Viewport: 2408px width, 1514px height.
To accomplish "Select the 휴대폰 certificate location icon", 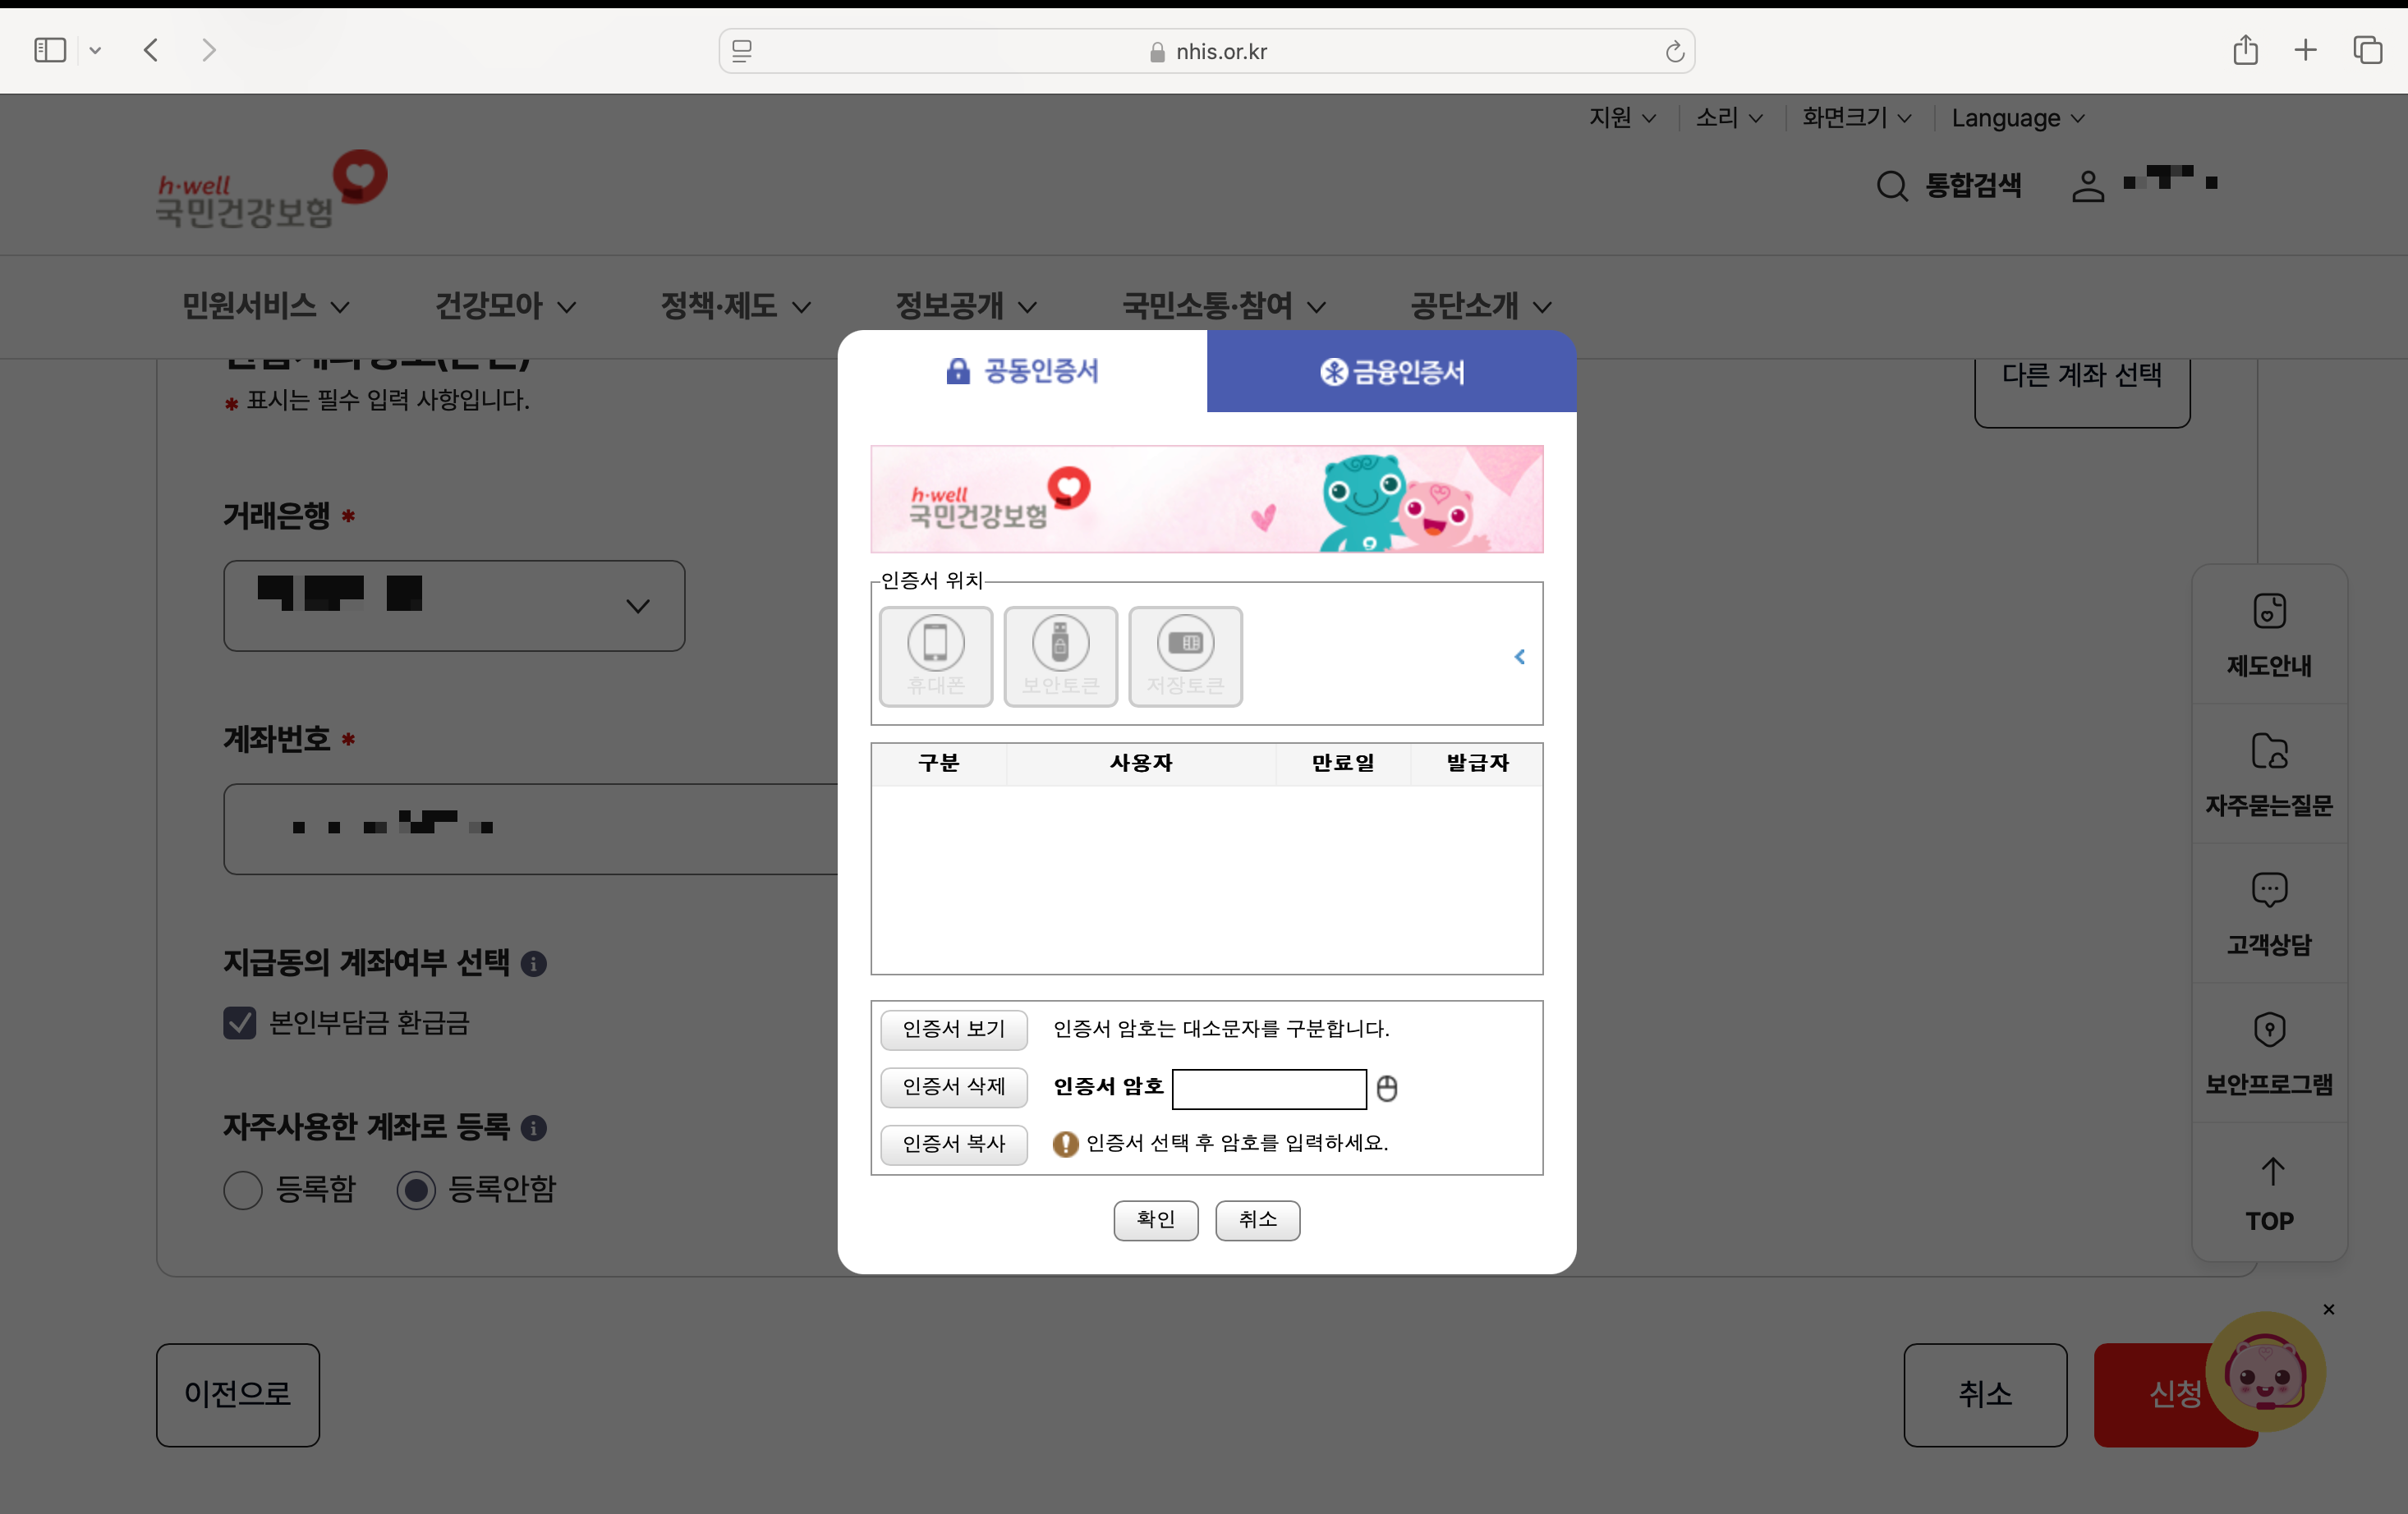I will (935, 656).
